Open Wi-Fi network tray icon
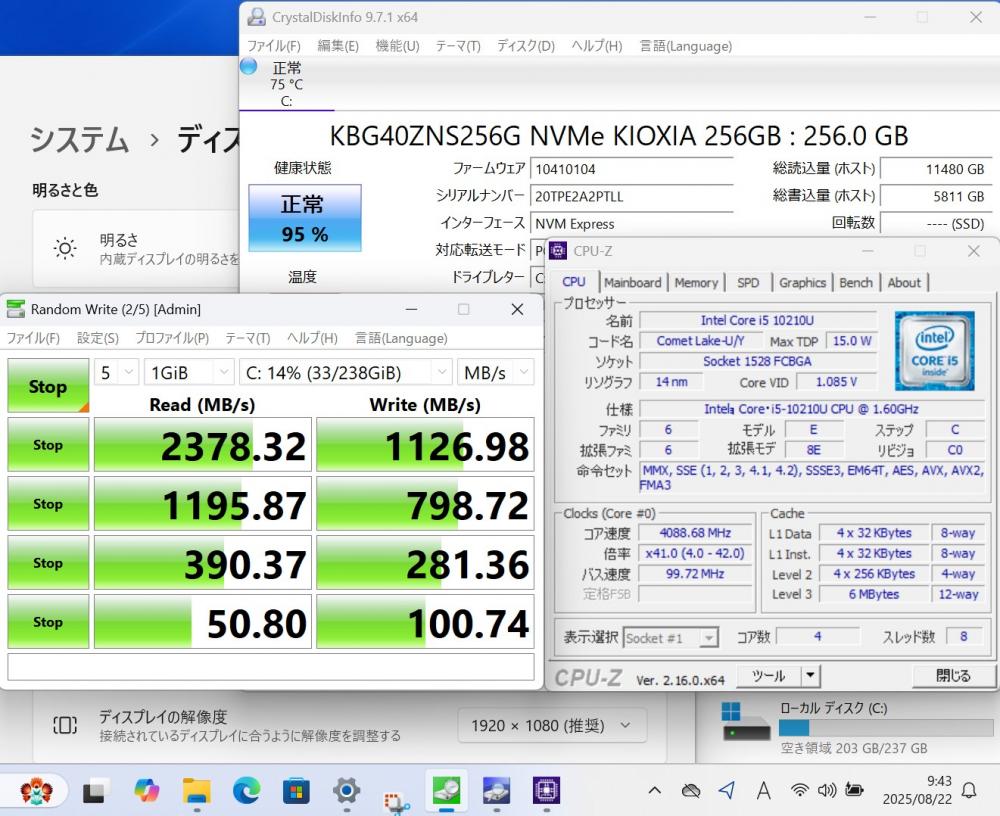The width and height of the screenshot is (1000, 816). pyautogui.click(x=799, y=790)
